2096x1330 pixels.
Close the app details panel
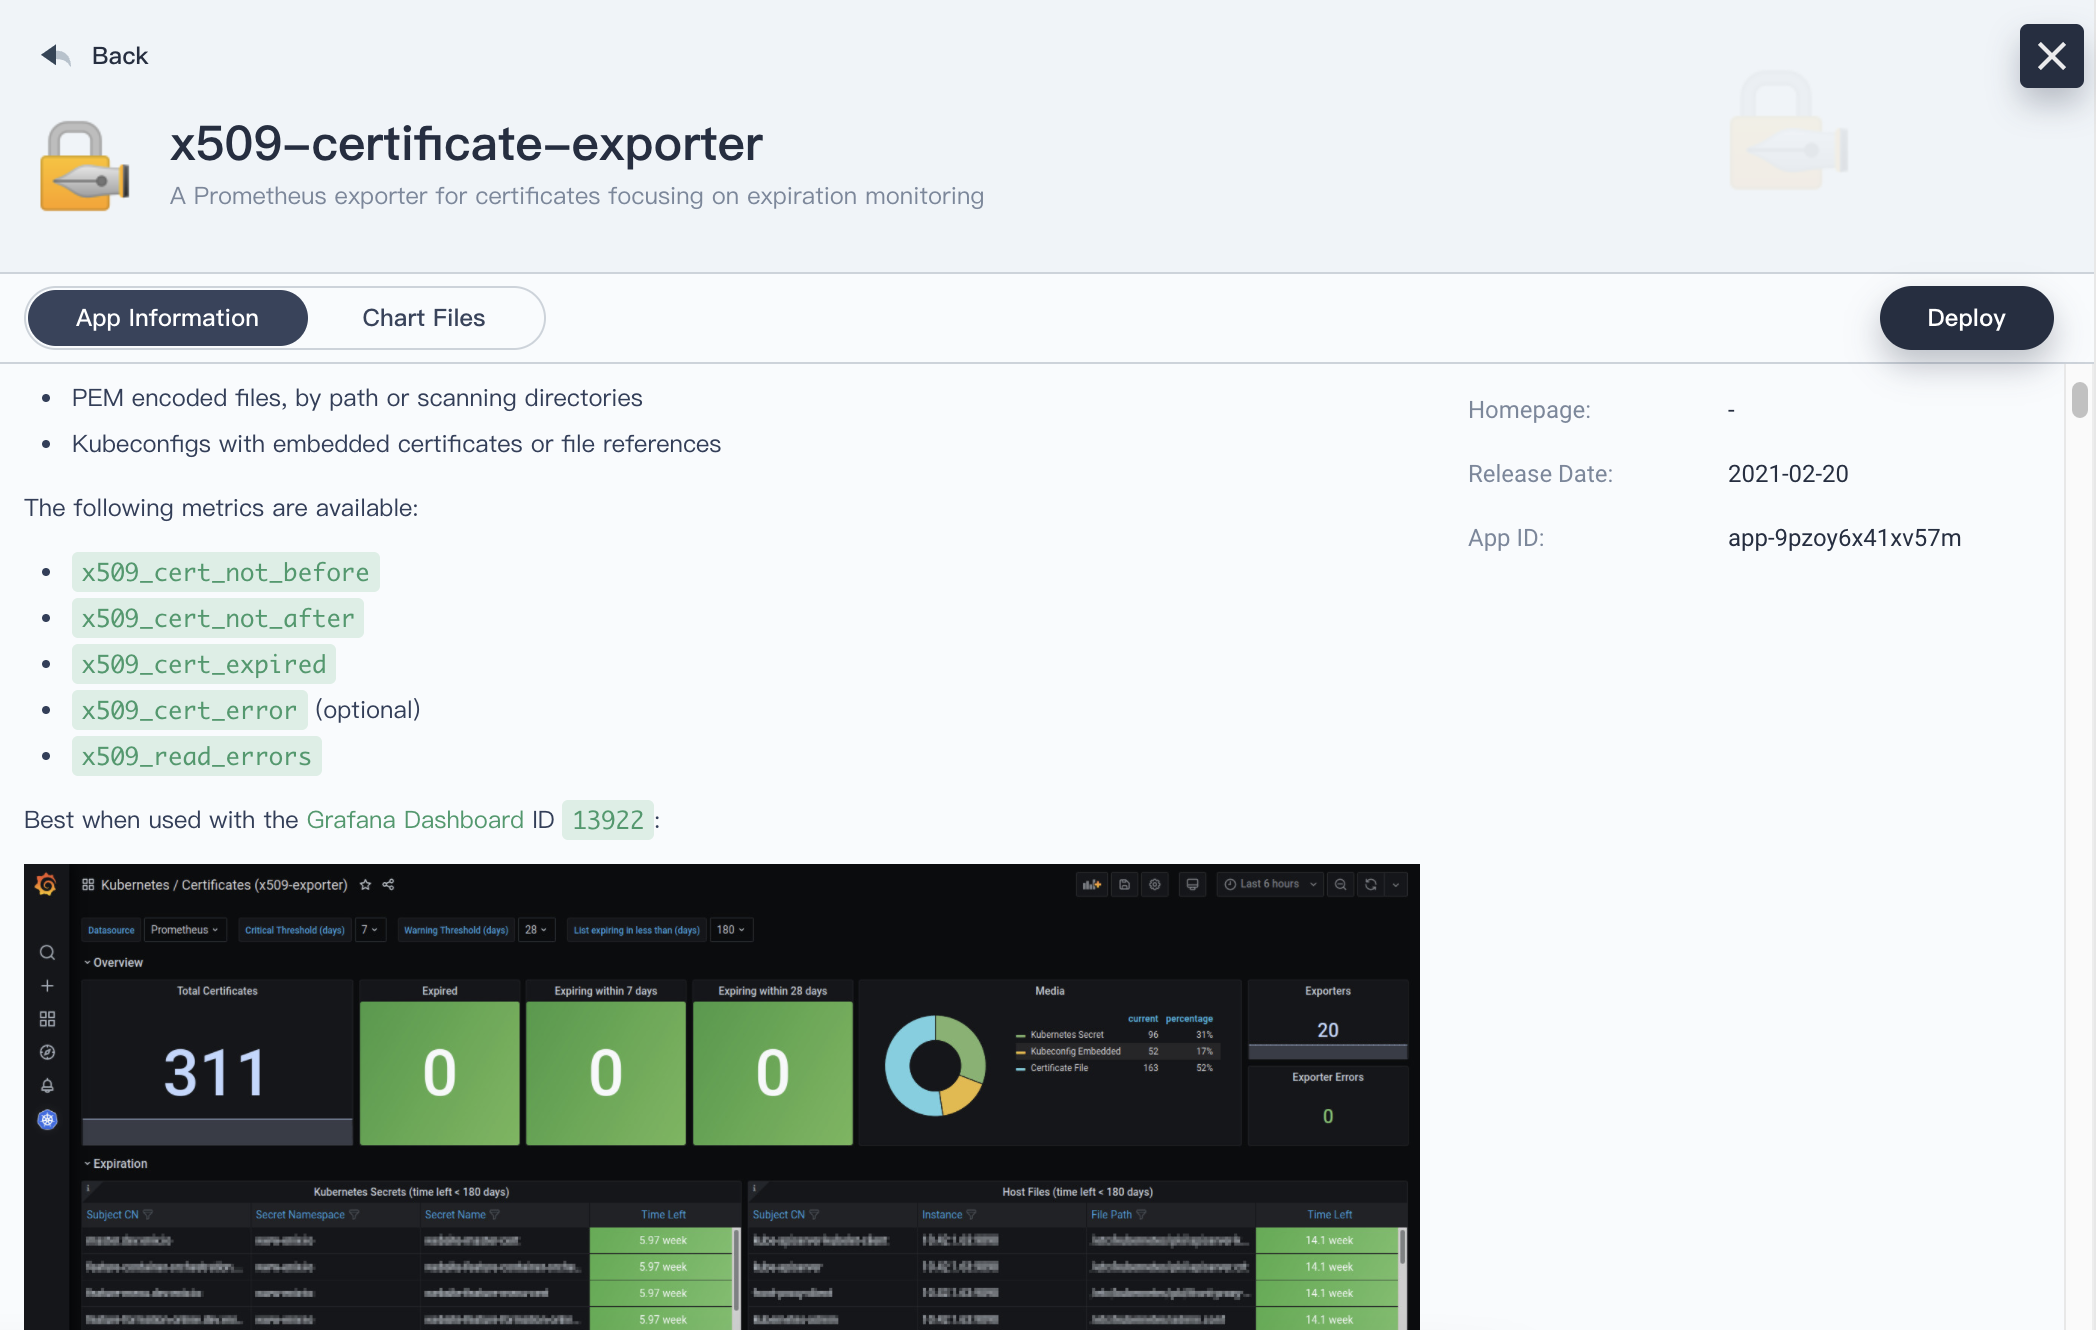[2051, 56]
